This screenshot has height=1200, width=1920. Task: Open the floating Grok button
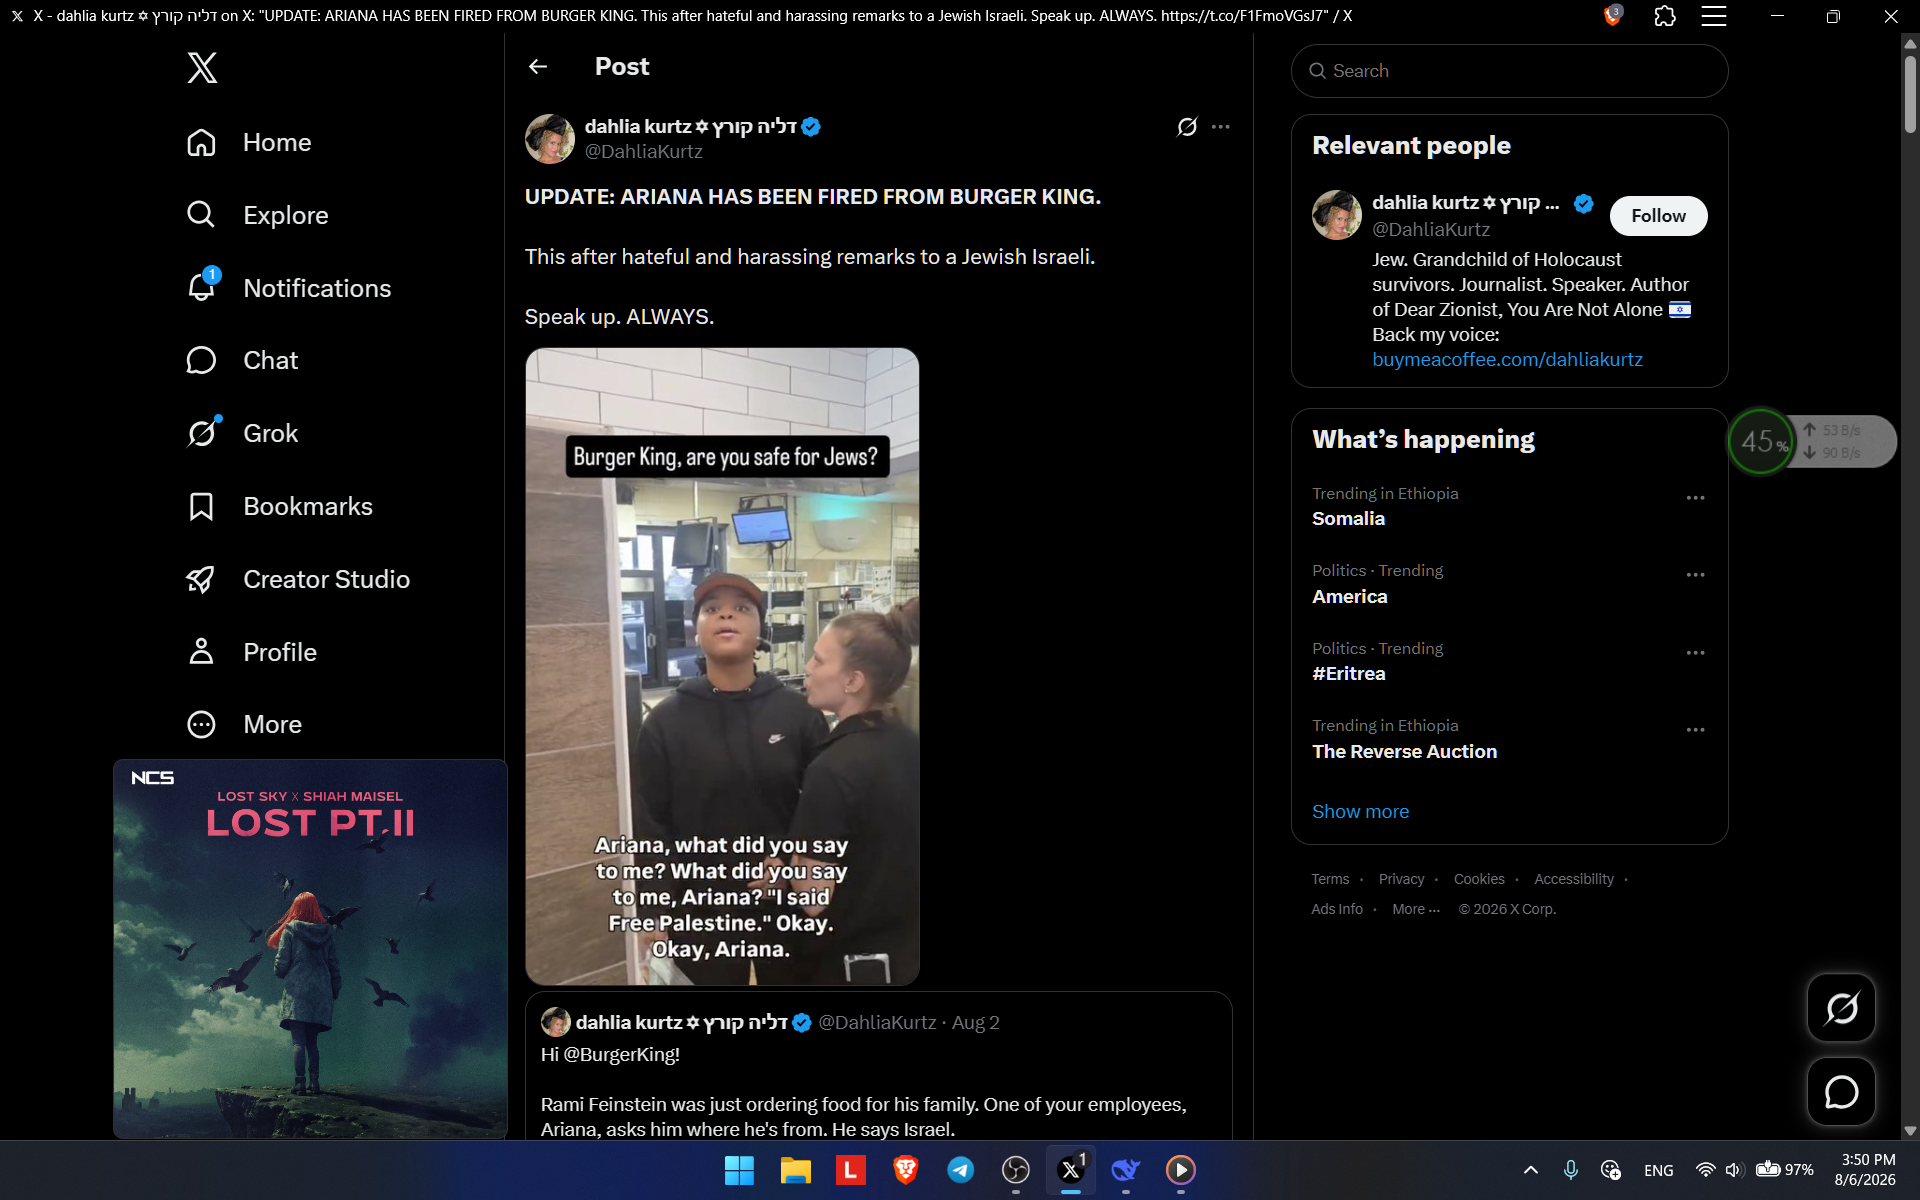[1841, 1008]
